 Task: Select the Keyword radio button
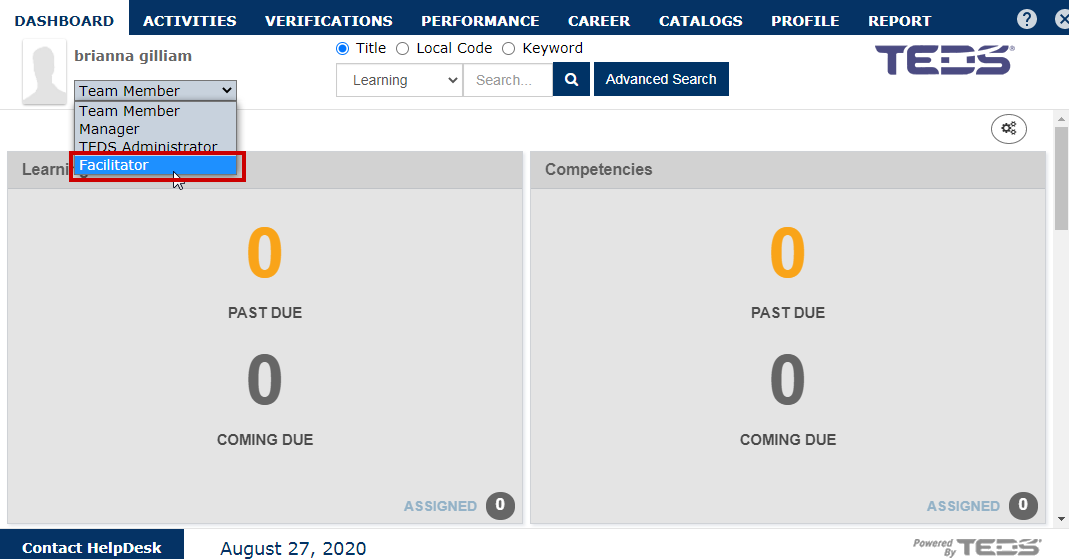pyautogui.click(x=508, y=48)
